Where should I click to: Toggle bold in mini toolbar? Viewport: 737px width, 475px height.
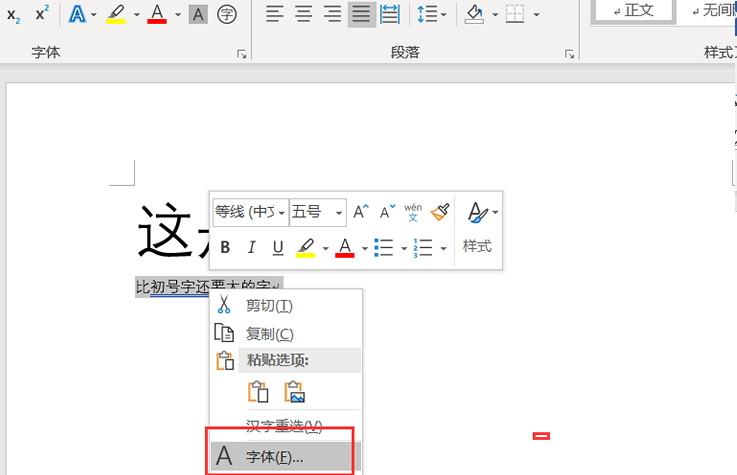click(225, 247)
